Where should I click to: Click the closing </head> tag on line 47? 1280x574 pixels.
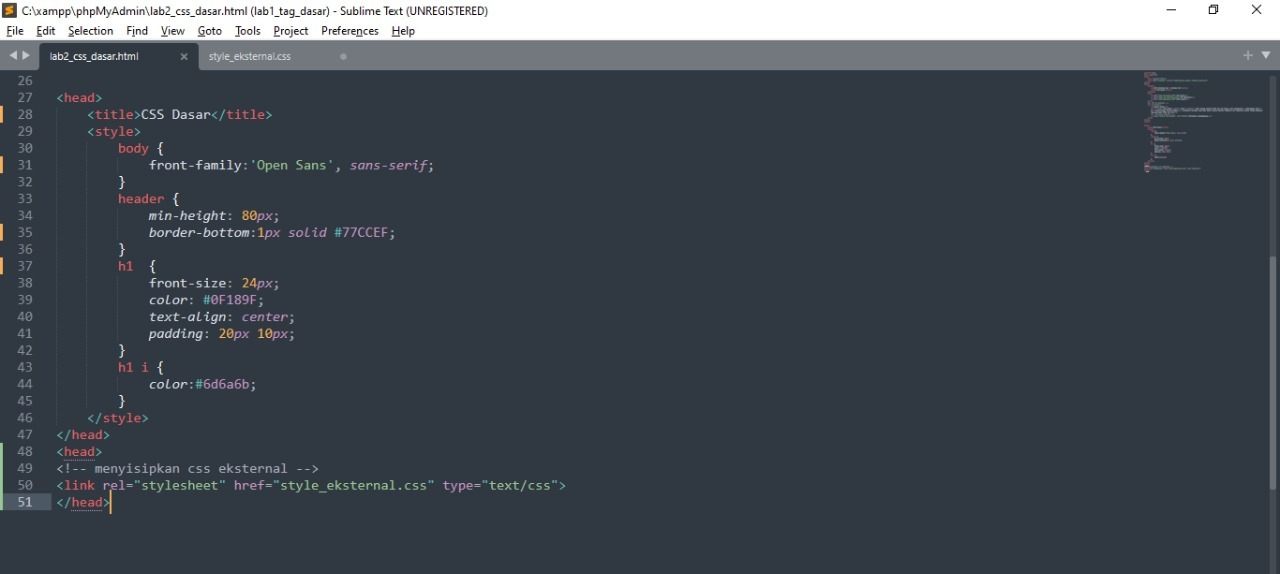pyautogui.click(x=83, y=435)
